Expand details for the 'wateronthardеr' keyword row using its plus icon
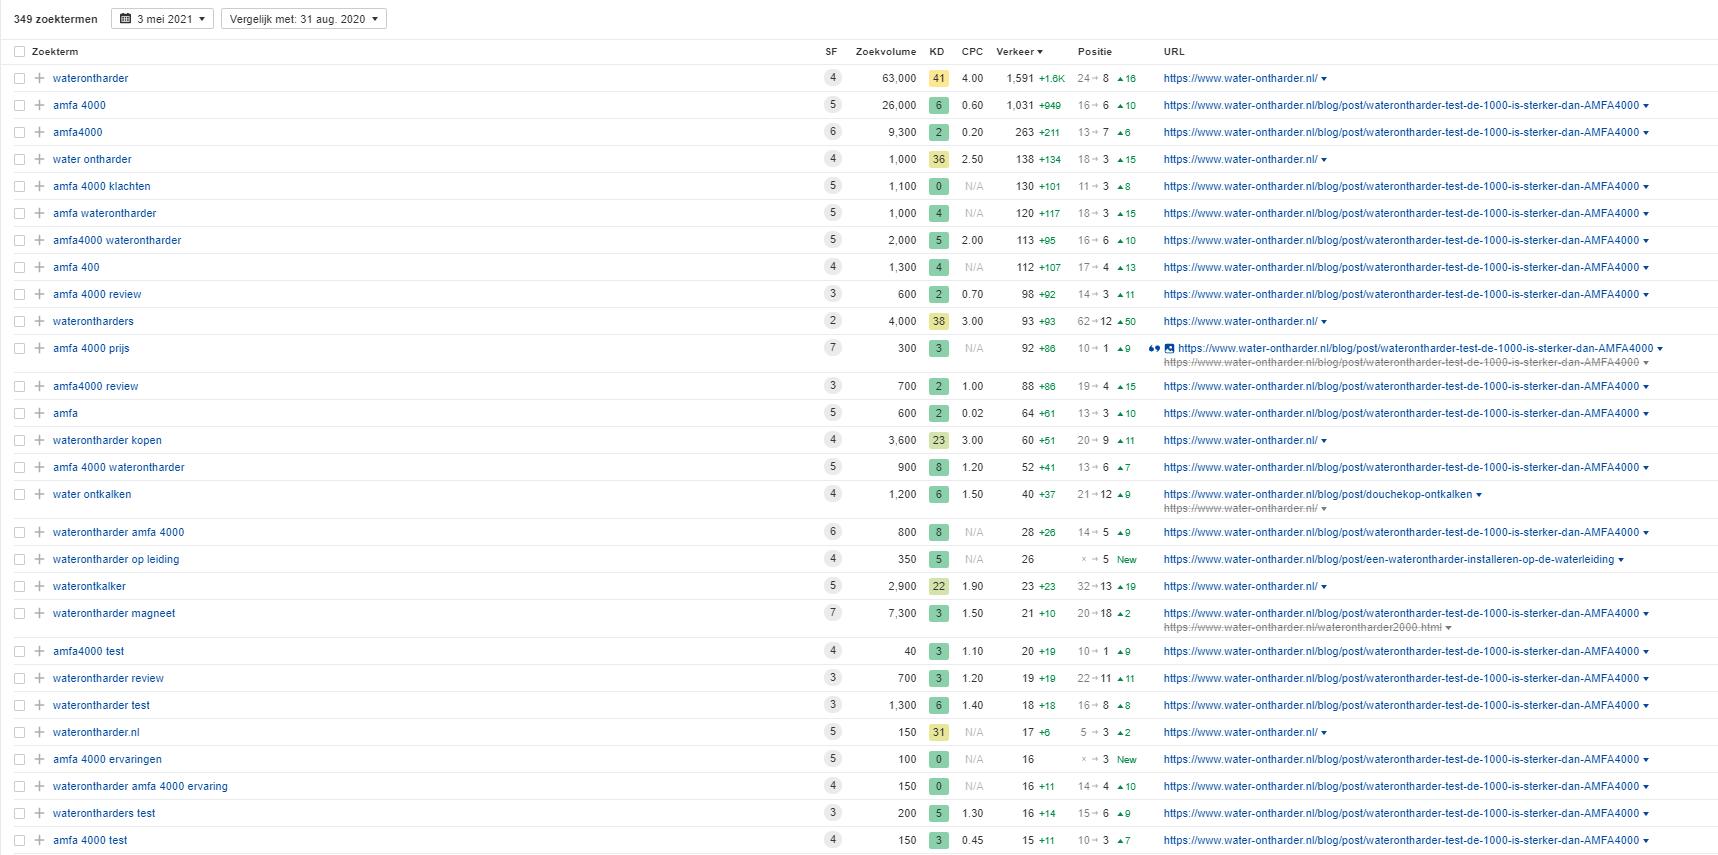Viewport: 1718px width, 855px height. [39, 78]
